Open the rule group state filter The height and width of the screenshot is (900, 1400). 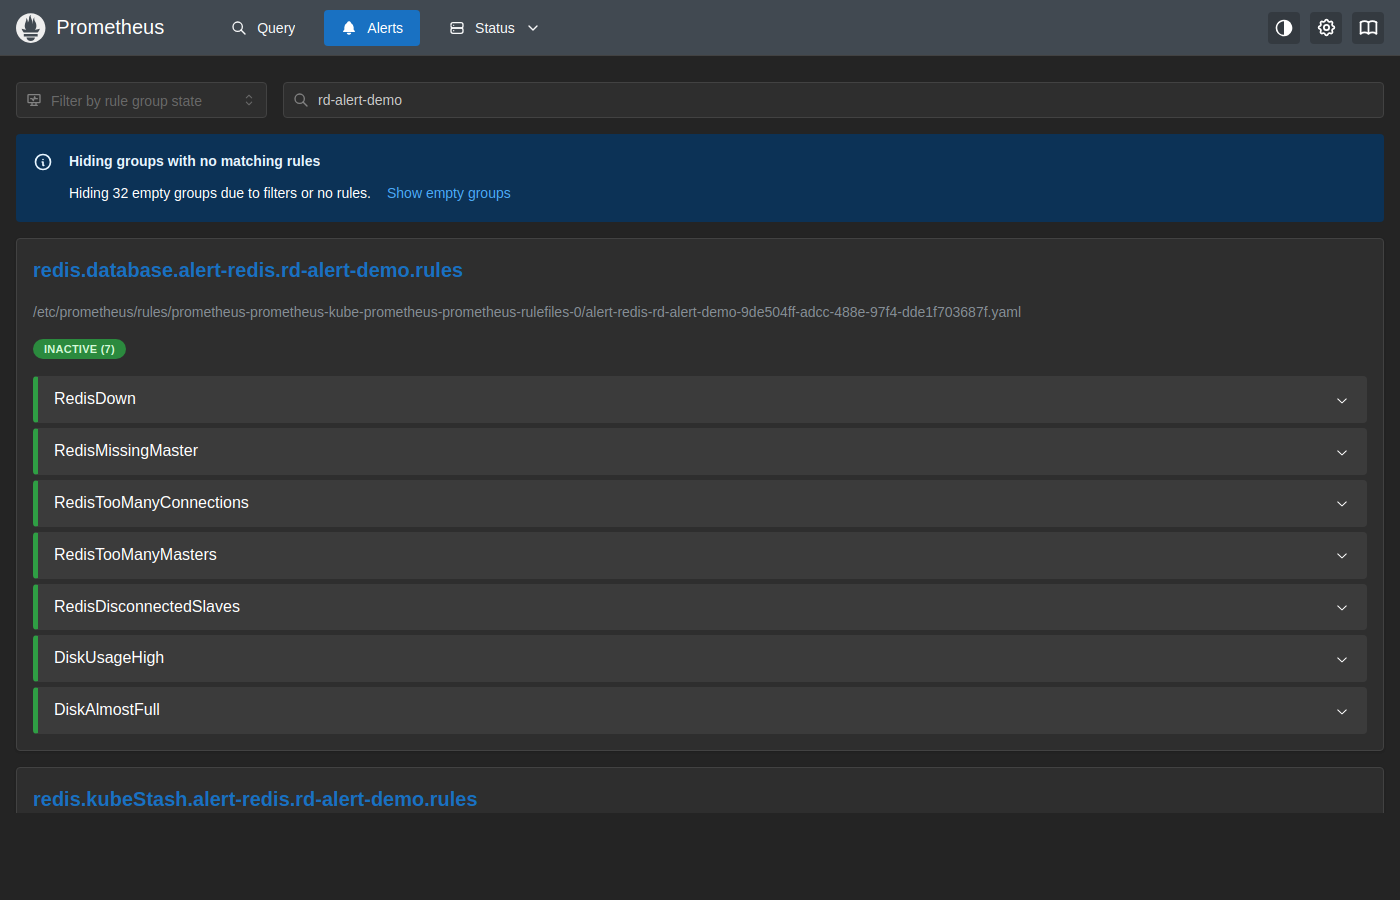[141, 100]
